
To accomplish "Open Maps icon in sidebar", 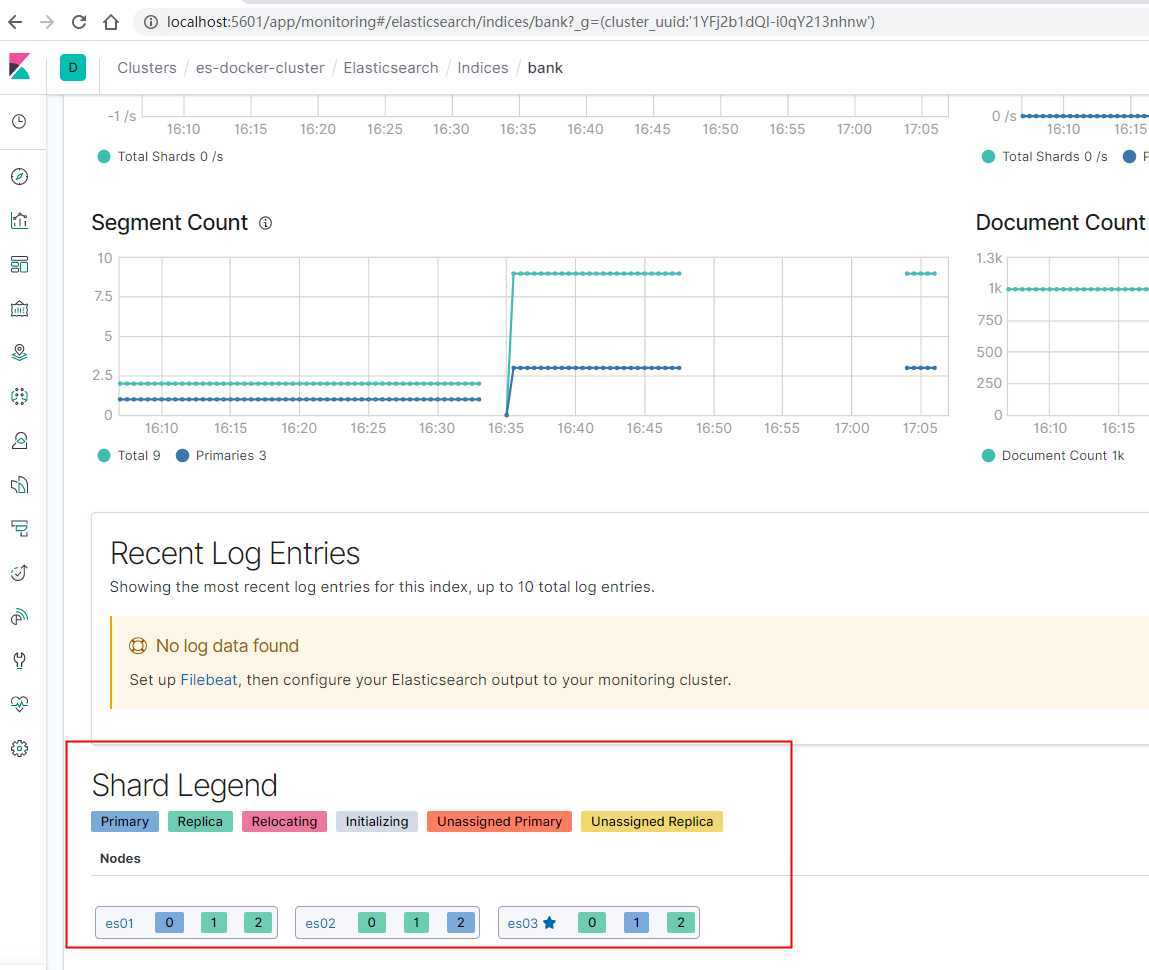I will (20, 352).
